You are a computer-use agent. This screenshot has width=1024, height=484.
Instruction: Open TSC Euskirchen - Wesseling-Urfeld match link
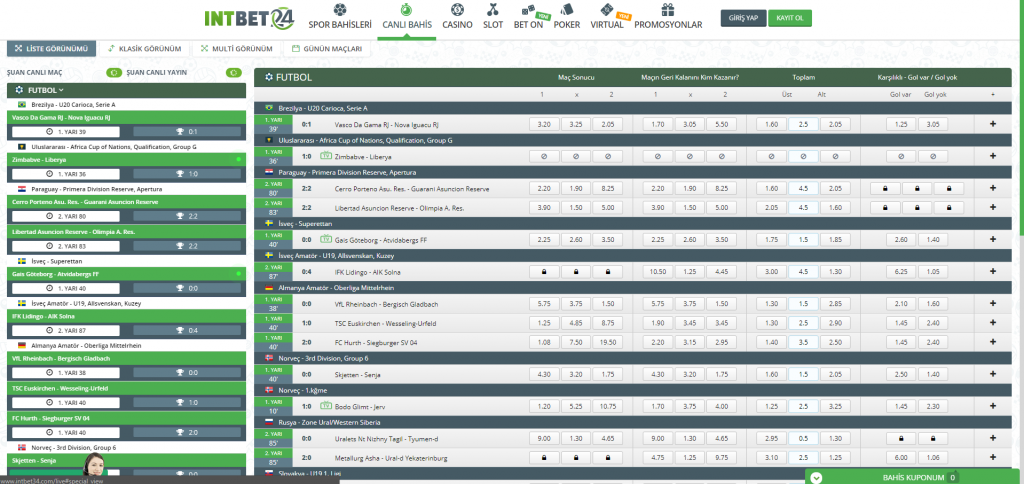385,323
